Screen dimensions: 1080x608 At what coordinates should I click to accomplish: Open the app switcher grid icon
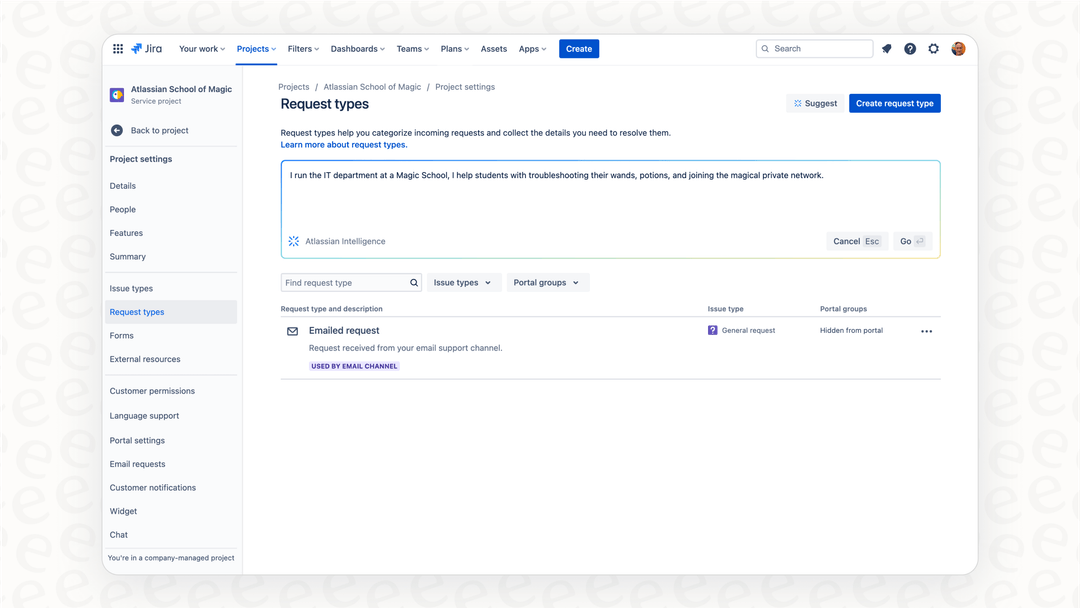point(118,48)
